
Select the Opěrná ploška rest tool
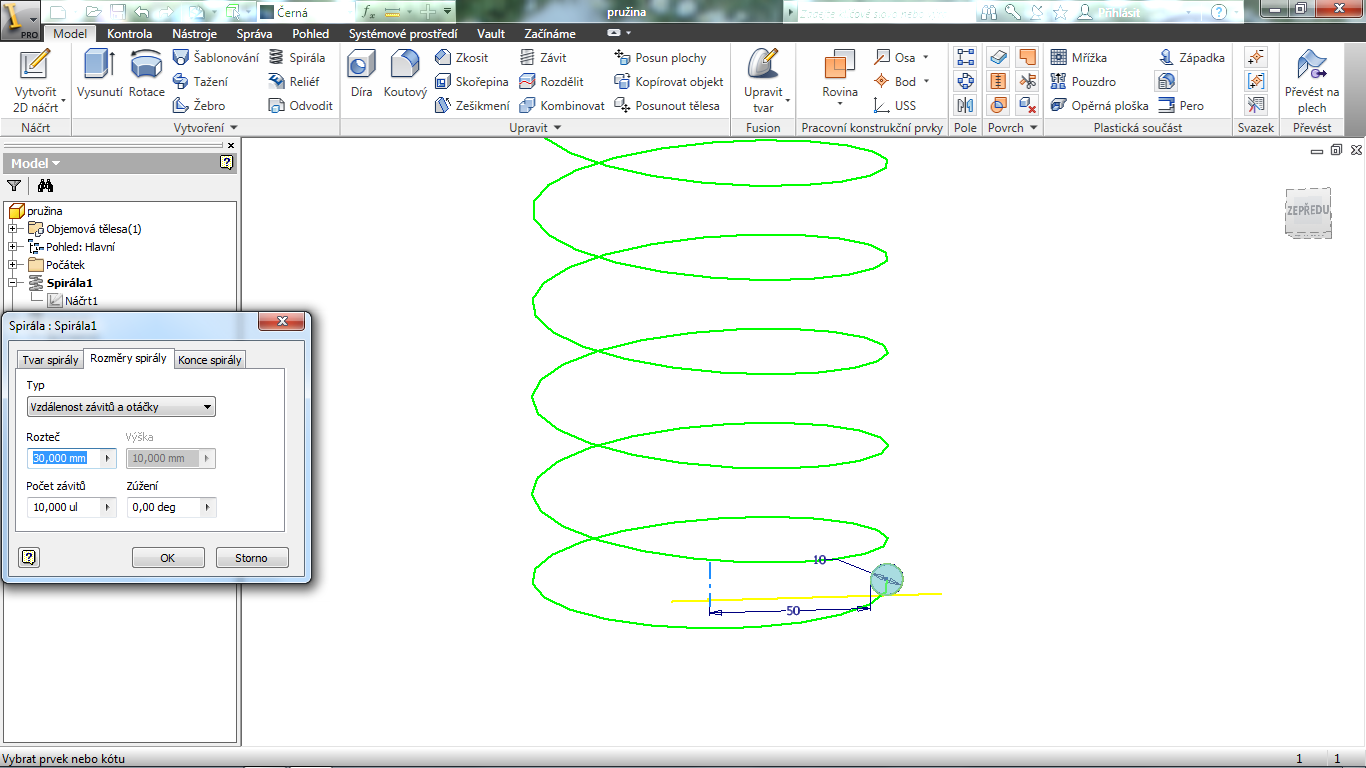click(1099, 106)
